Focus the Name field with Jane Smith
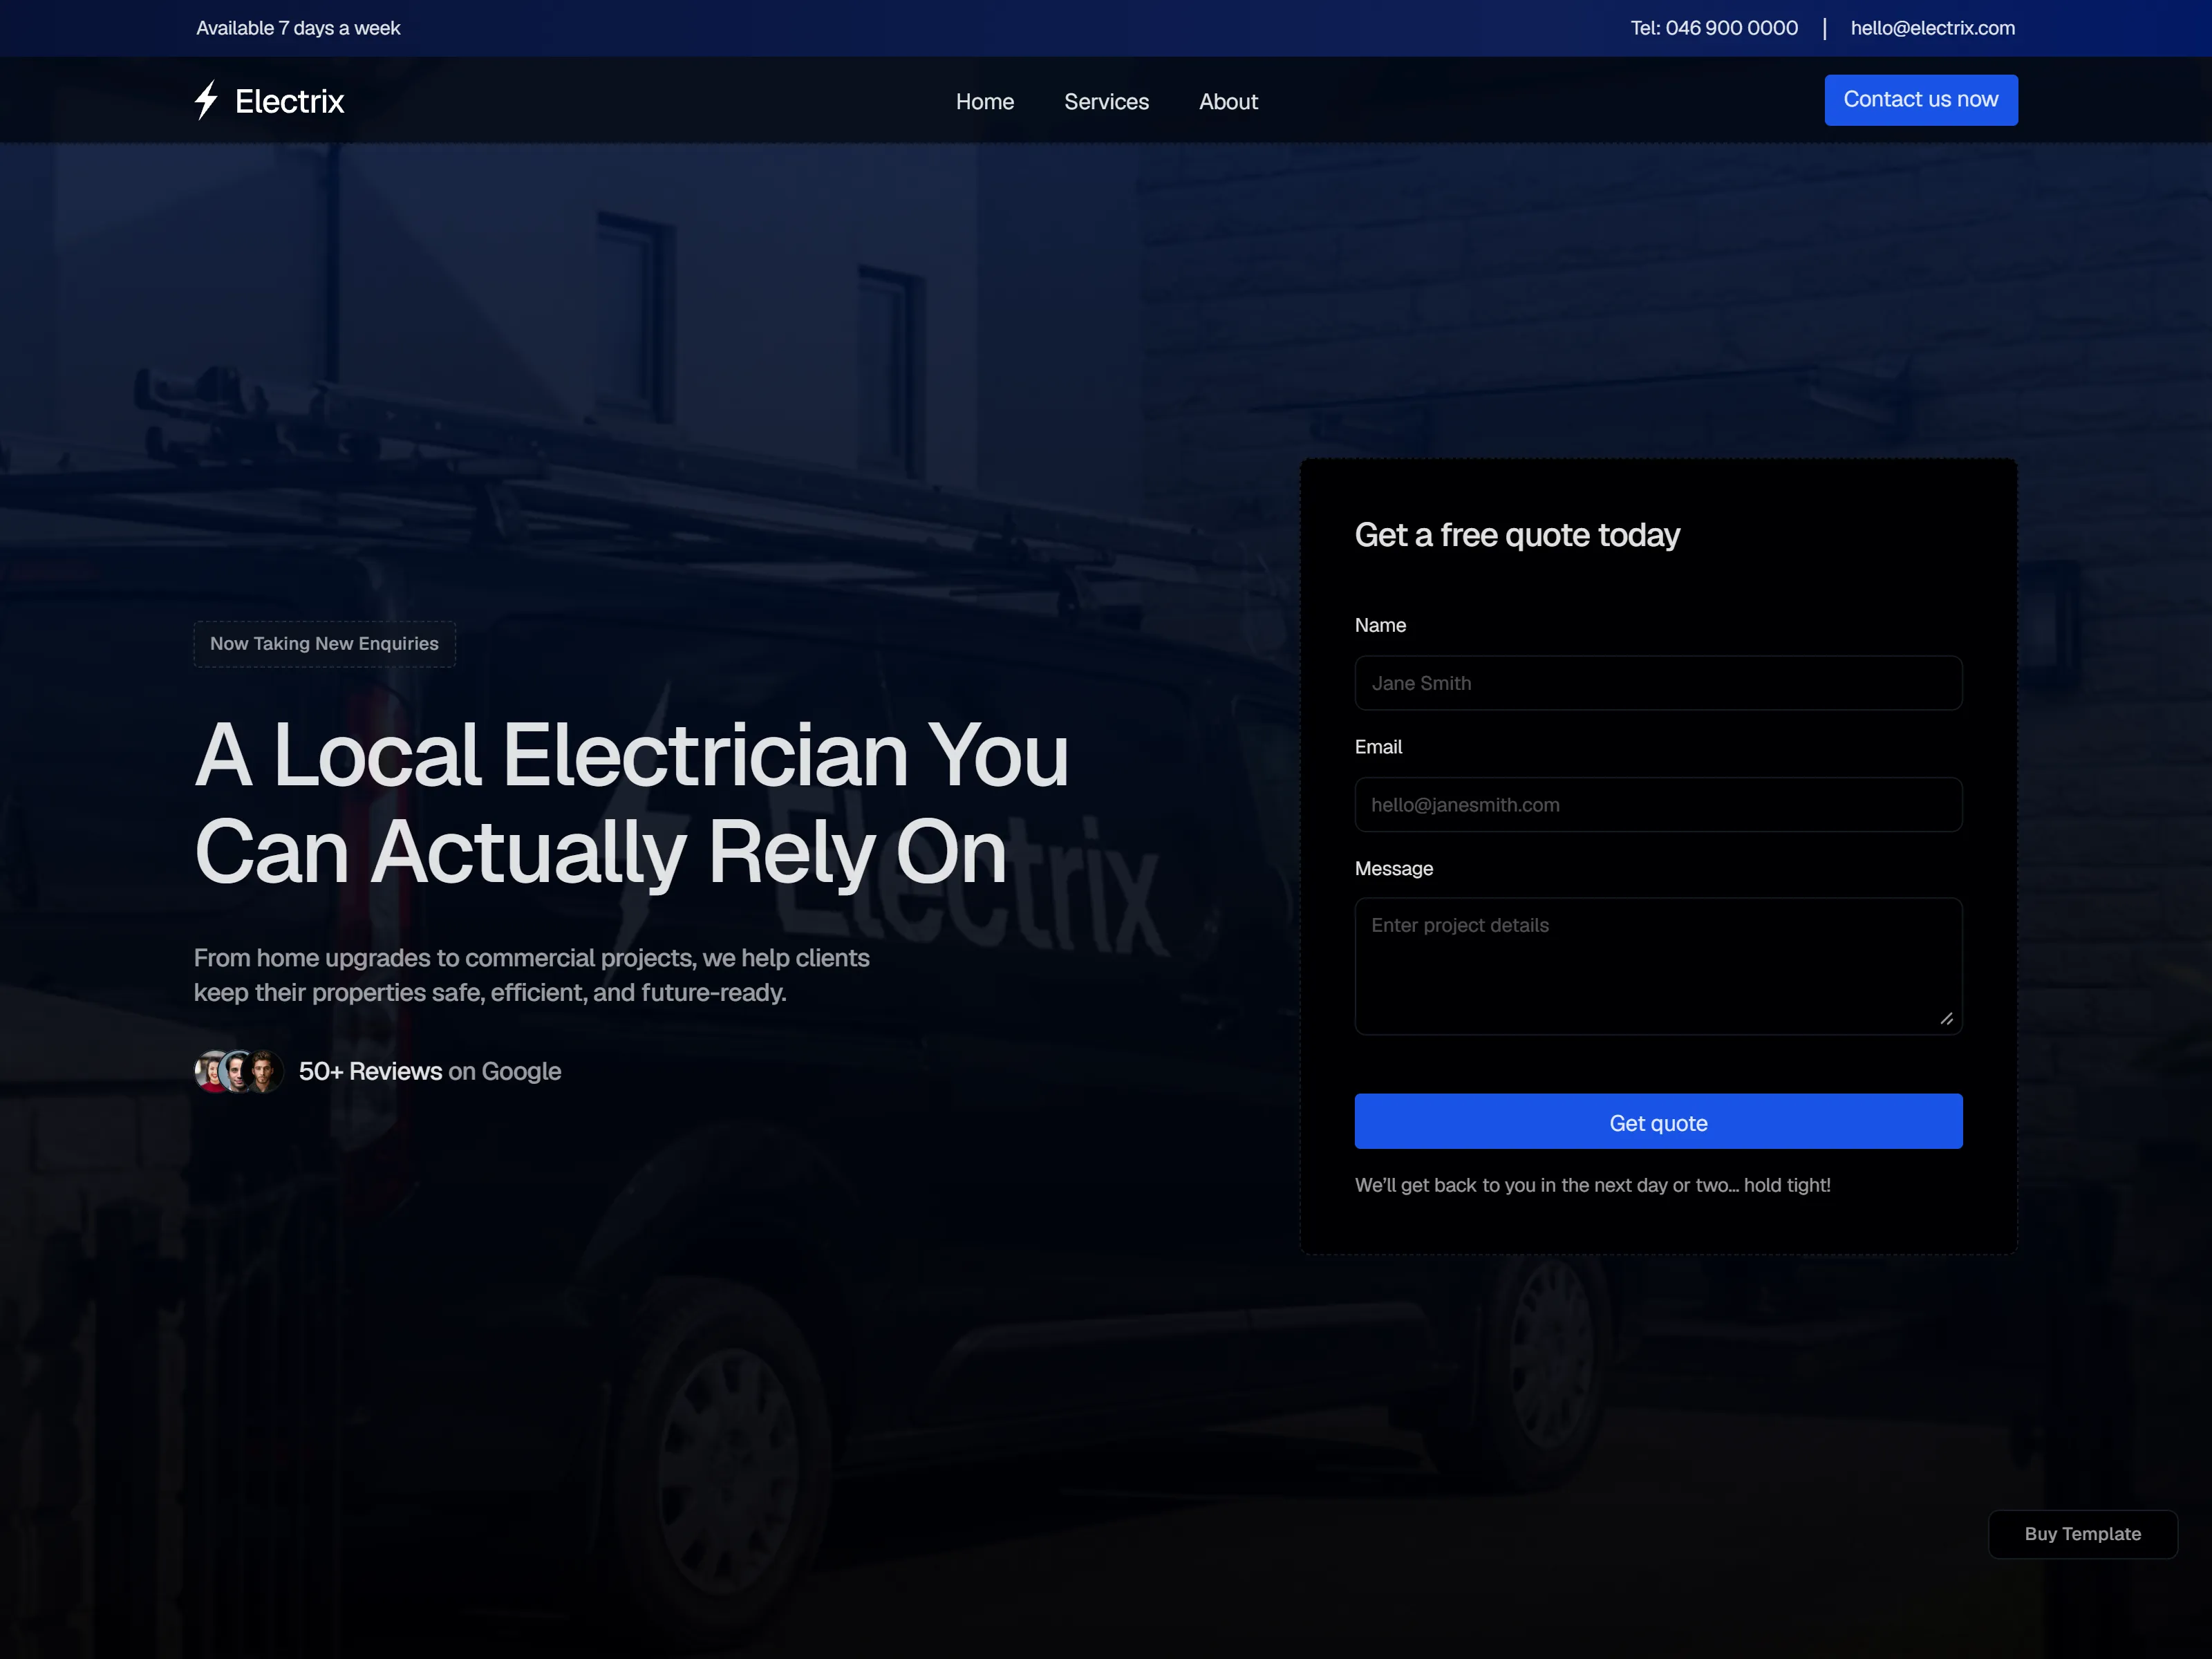Viewport: 2212px width, 1659px height. pos(1658,683)
